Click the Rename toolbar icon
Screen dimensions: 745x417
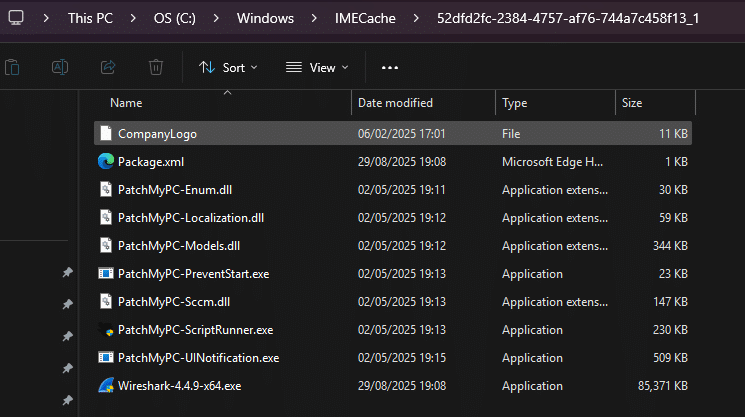tap(60, 67)
